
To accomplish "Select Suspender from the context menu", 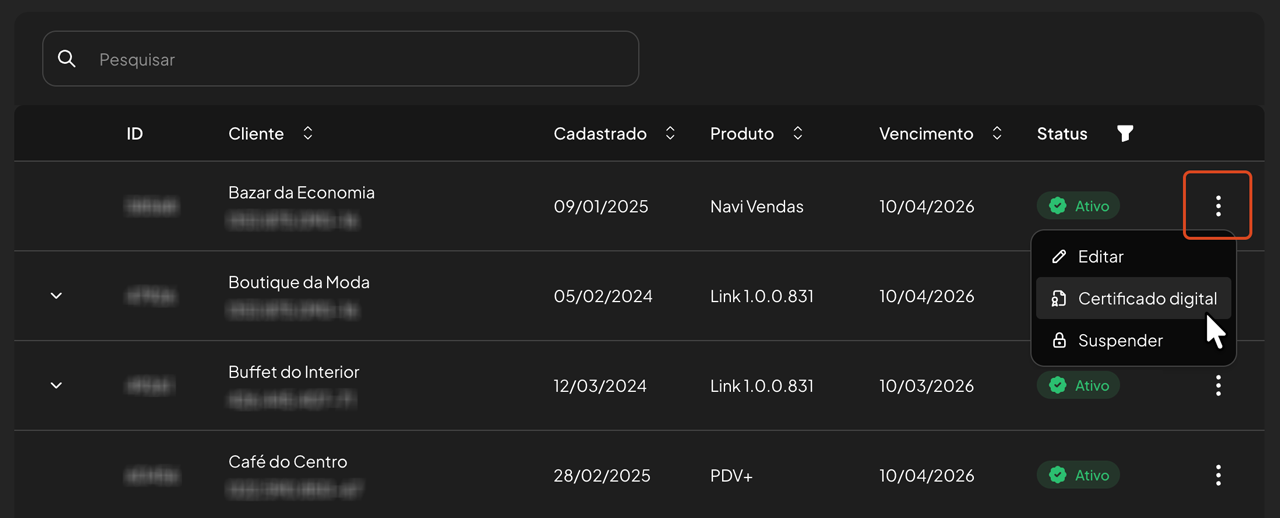I will (1120, 341).
